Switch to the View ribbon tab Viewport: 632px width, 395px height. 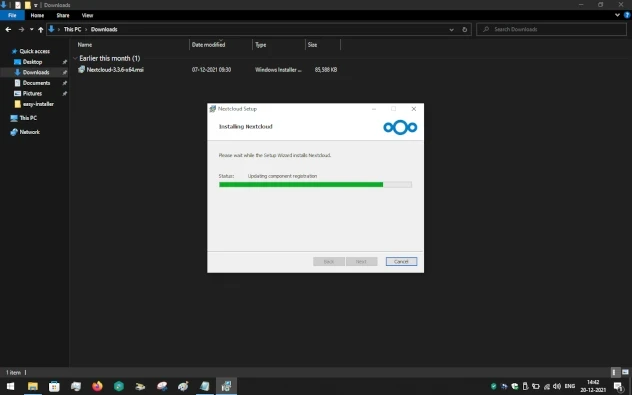[87, 15]
